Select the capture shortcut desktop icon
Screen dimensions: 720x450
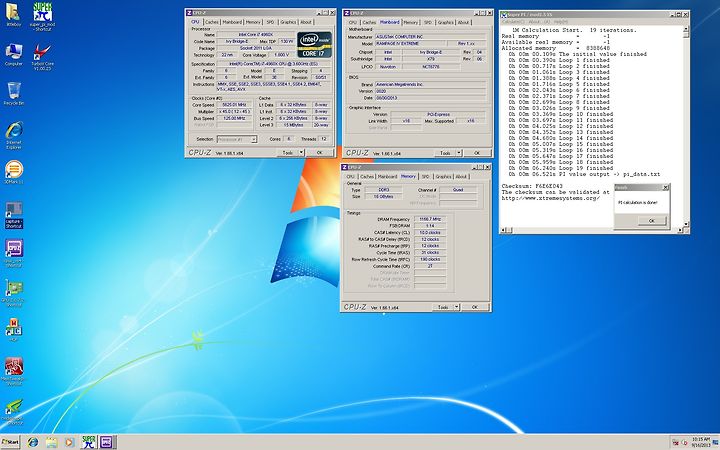click(14, 215)
